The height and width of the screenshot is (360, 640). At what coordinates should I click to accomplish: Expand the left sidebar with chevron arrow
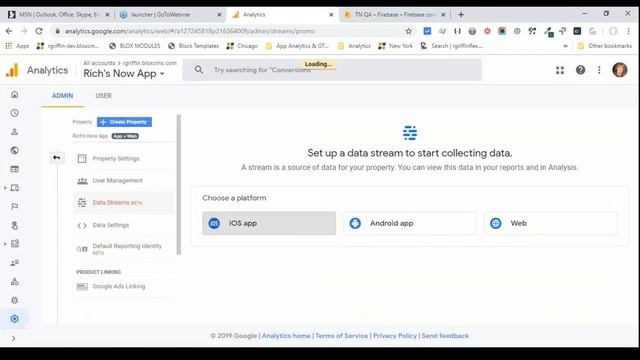[x=13, y=338]
